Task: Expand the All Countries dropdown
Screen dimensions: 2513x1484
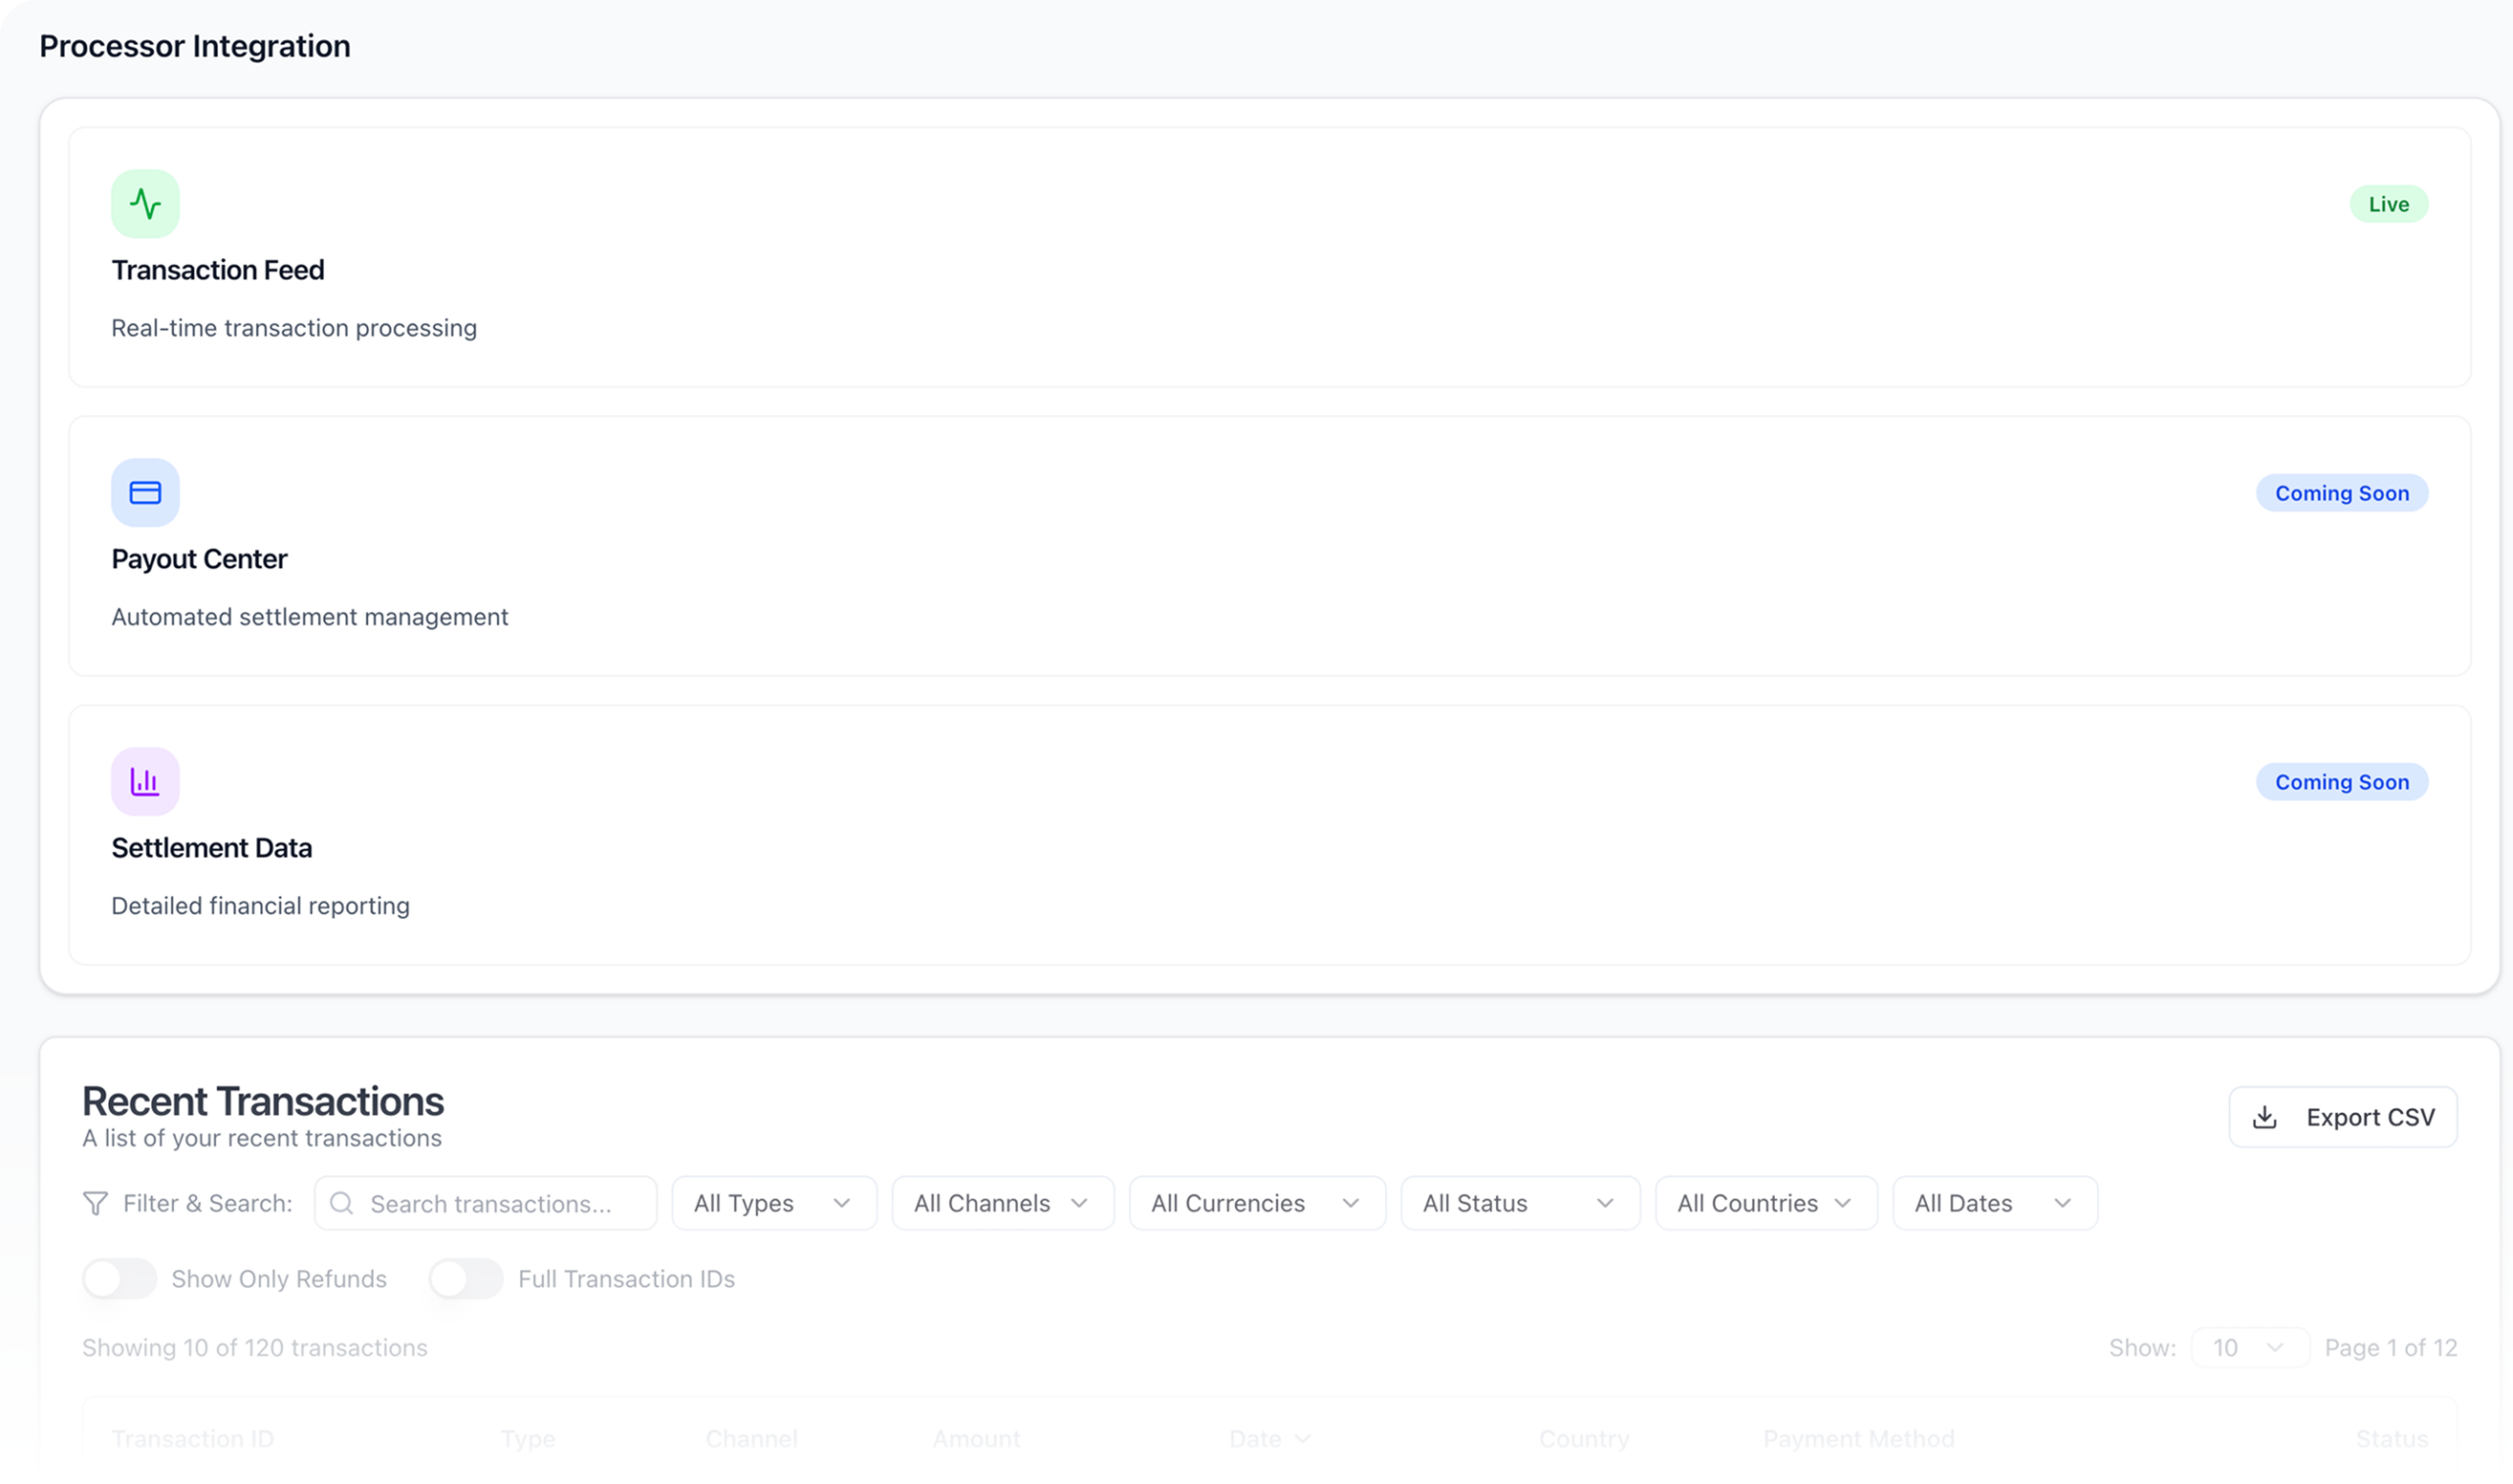Action: [x=1765, y=1203]
